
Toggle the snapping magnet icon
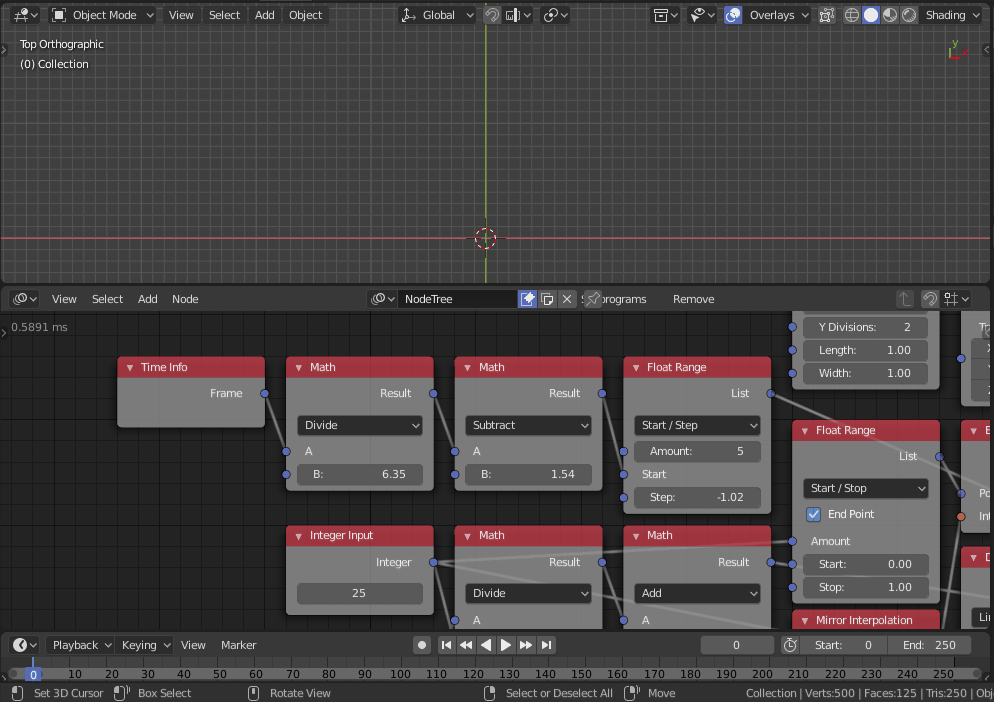pyautogui.click(x=493, y=15)
